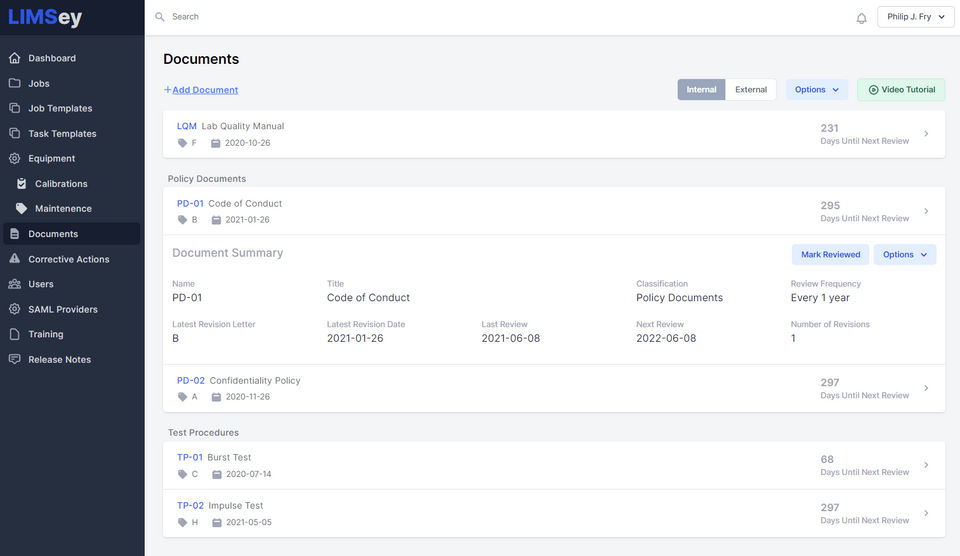Switch document view to External
960x556 pixels.
pyautogui.click(x=751, y=90)
